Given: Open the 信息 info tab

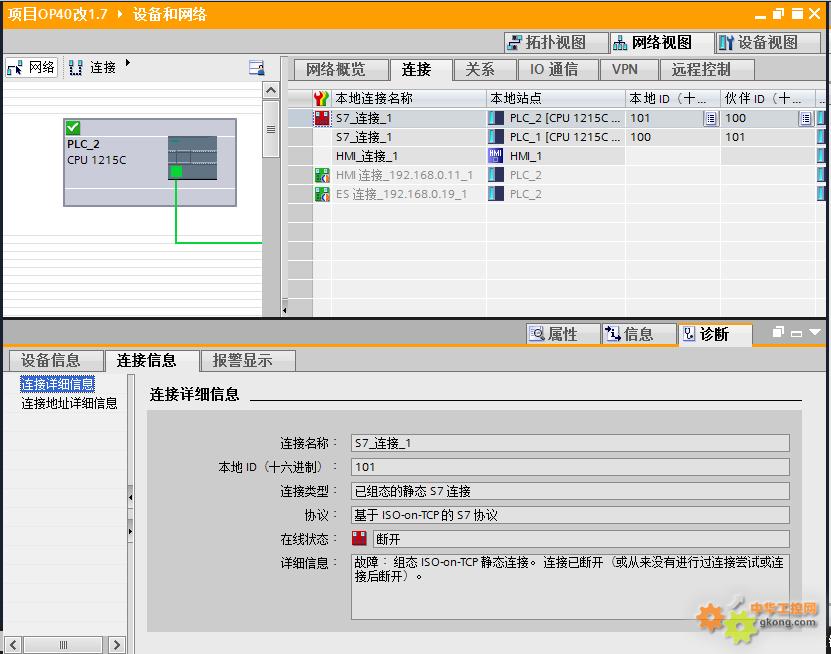Looking at the screenshot, I should (639, 334).
